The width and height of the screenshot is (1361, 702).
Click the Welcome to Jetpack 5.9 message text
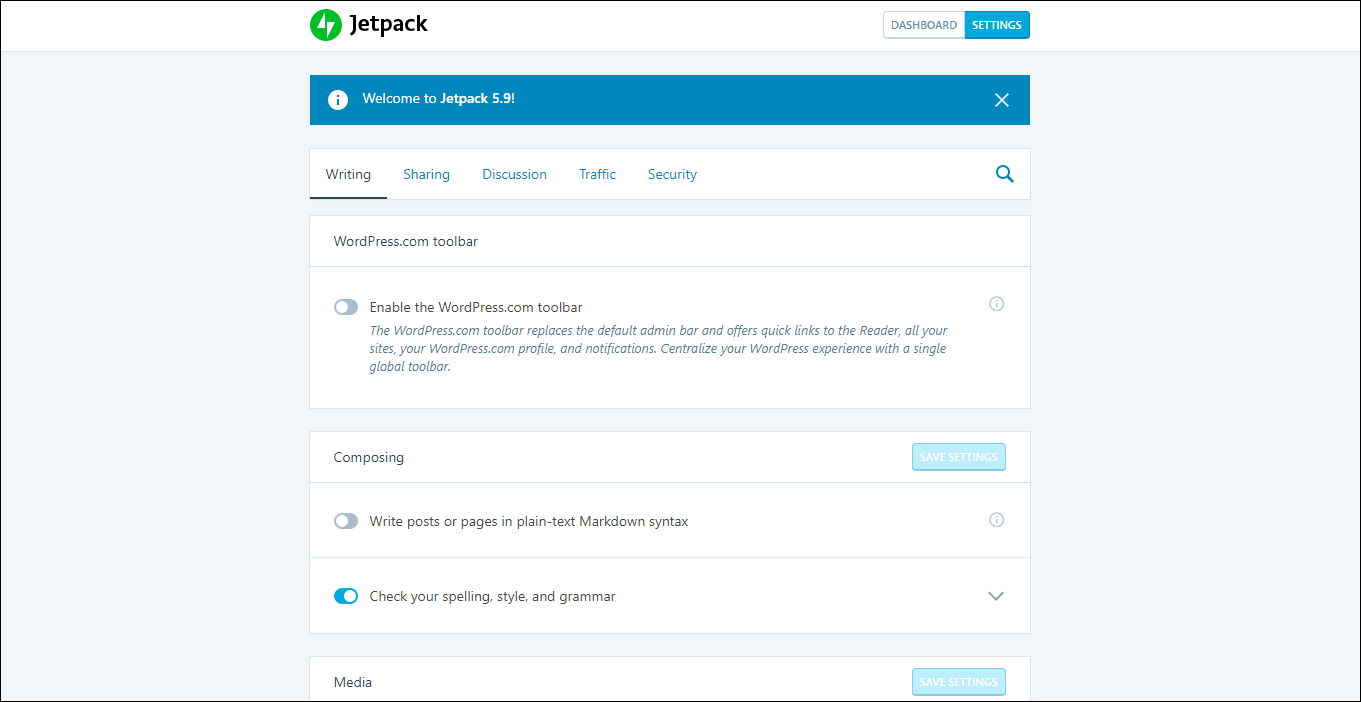click(438, 99)
